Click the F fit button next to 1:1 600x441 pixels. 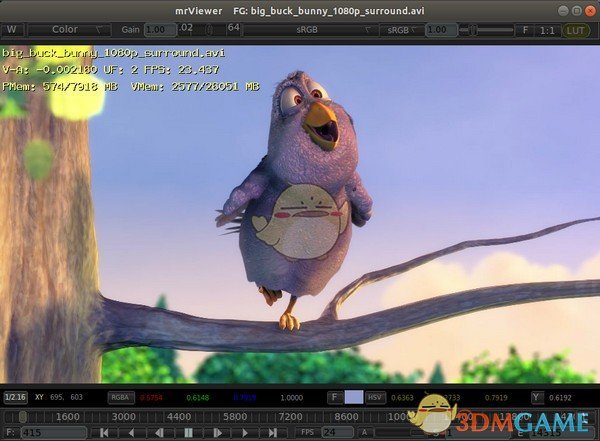(525, 30)
